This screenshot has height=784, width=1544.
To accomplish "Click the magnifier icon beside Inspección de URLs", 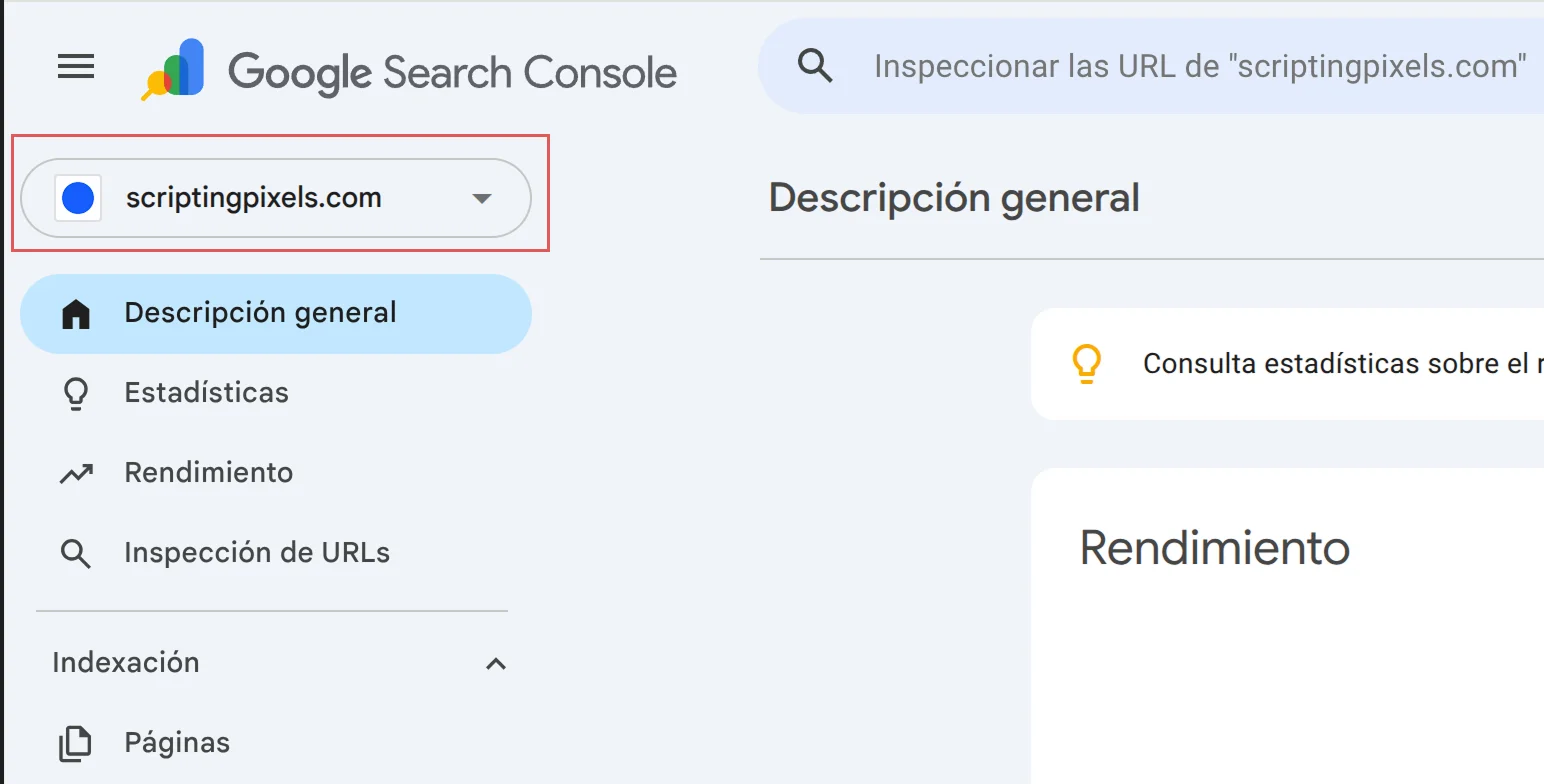I will click(76, 554).
